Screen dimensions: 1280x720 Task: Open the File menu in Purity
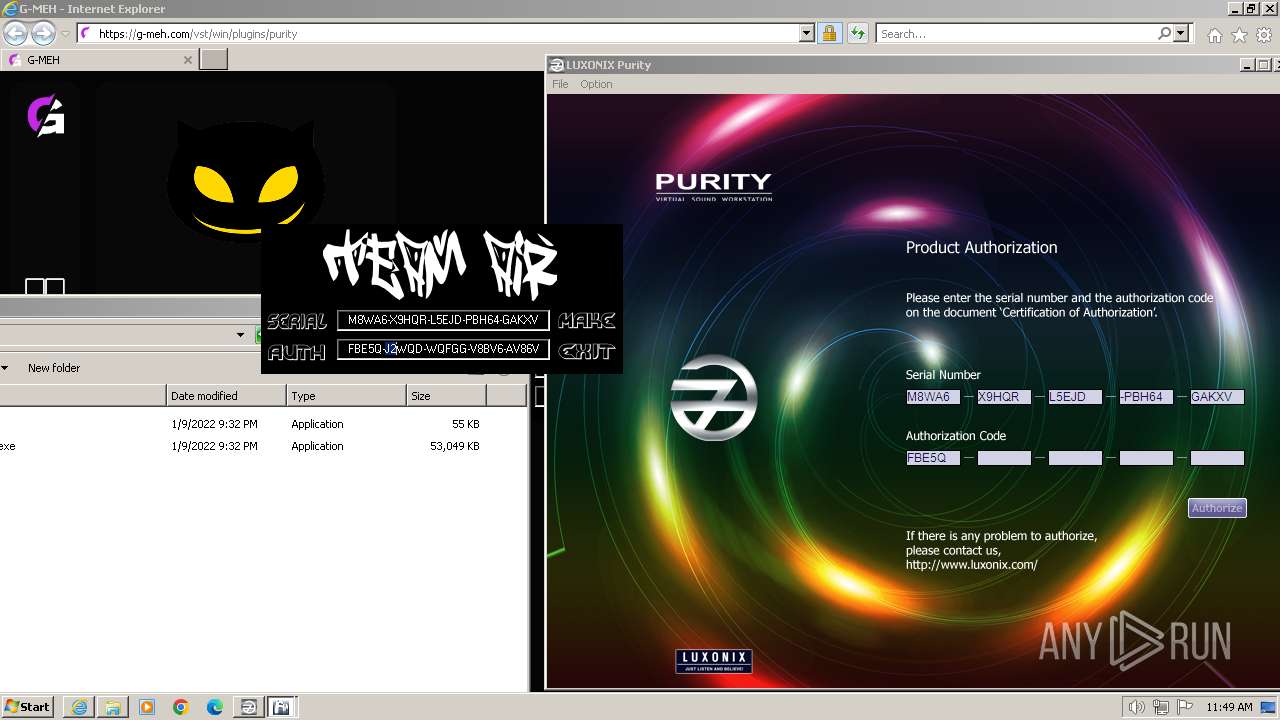pos(560,84)
